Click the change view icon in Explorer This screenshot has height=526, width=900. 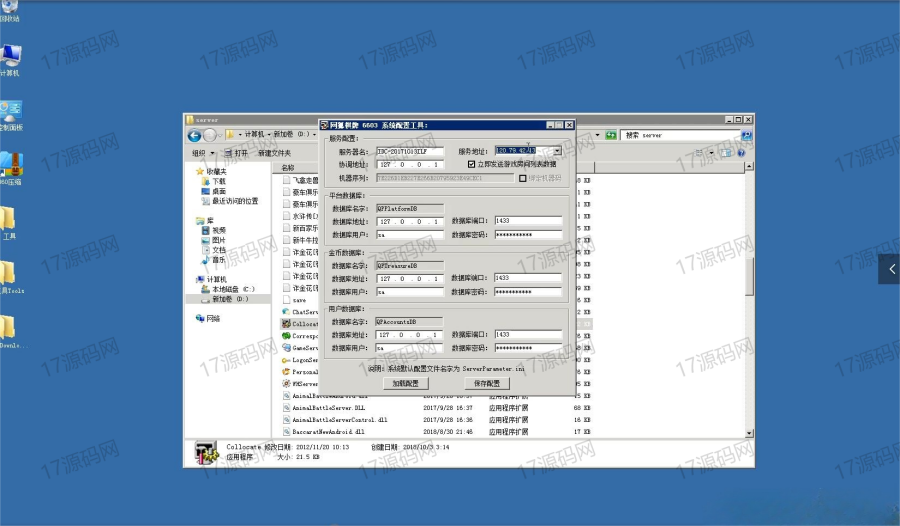pyautogui.click(x=699, y=153)
